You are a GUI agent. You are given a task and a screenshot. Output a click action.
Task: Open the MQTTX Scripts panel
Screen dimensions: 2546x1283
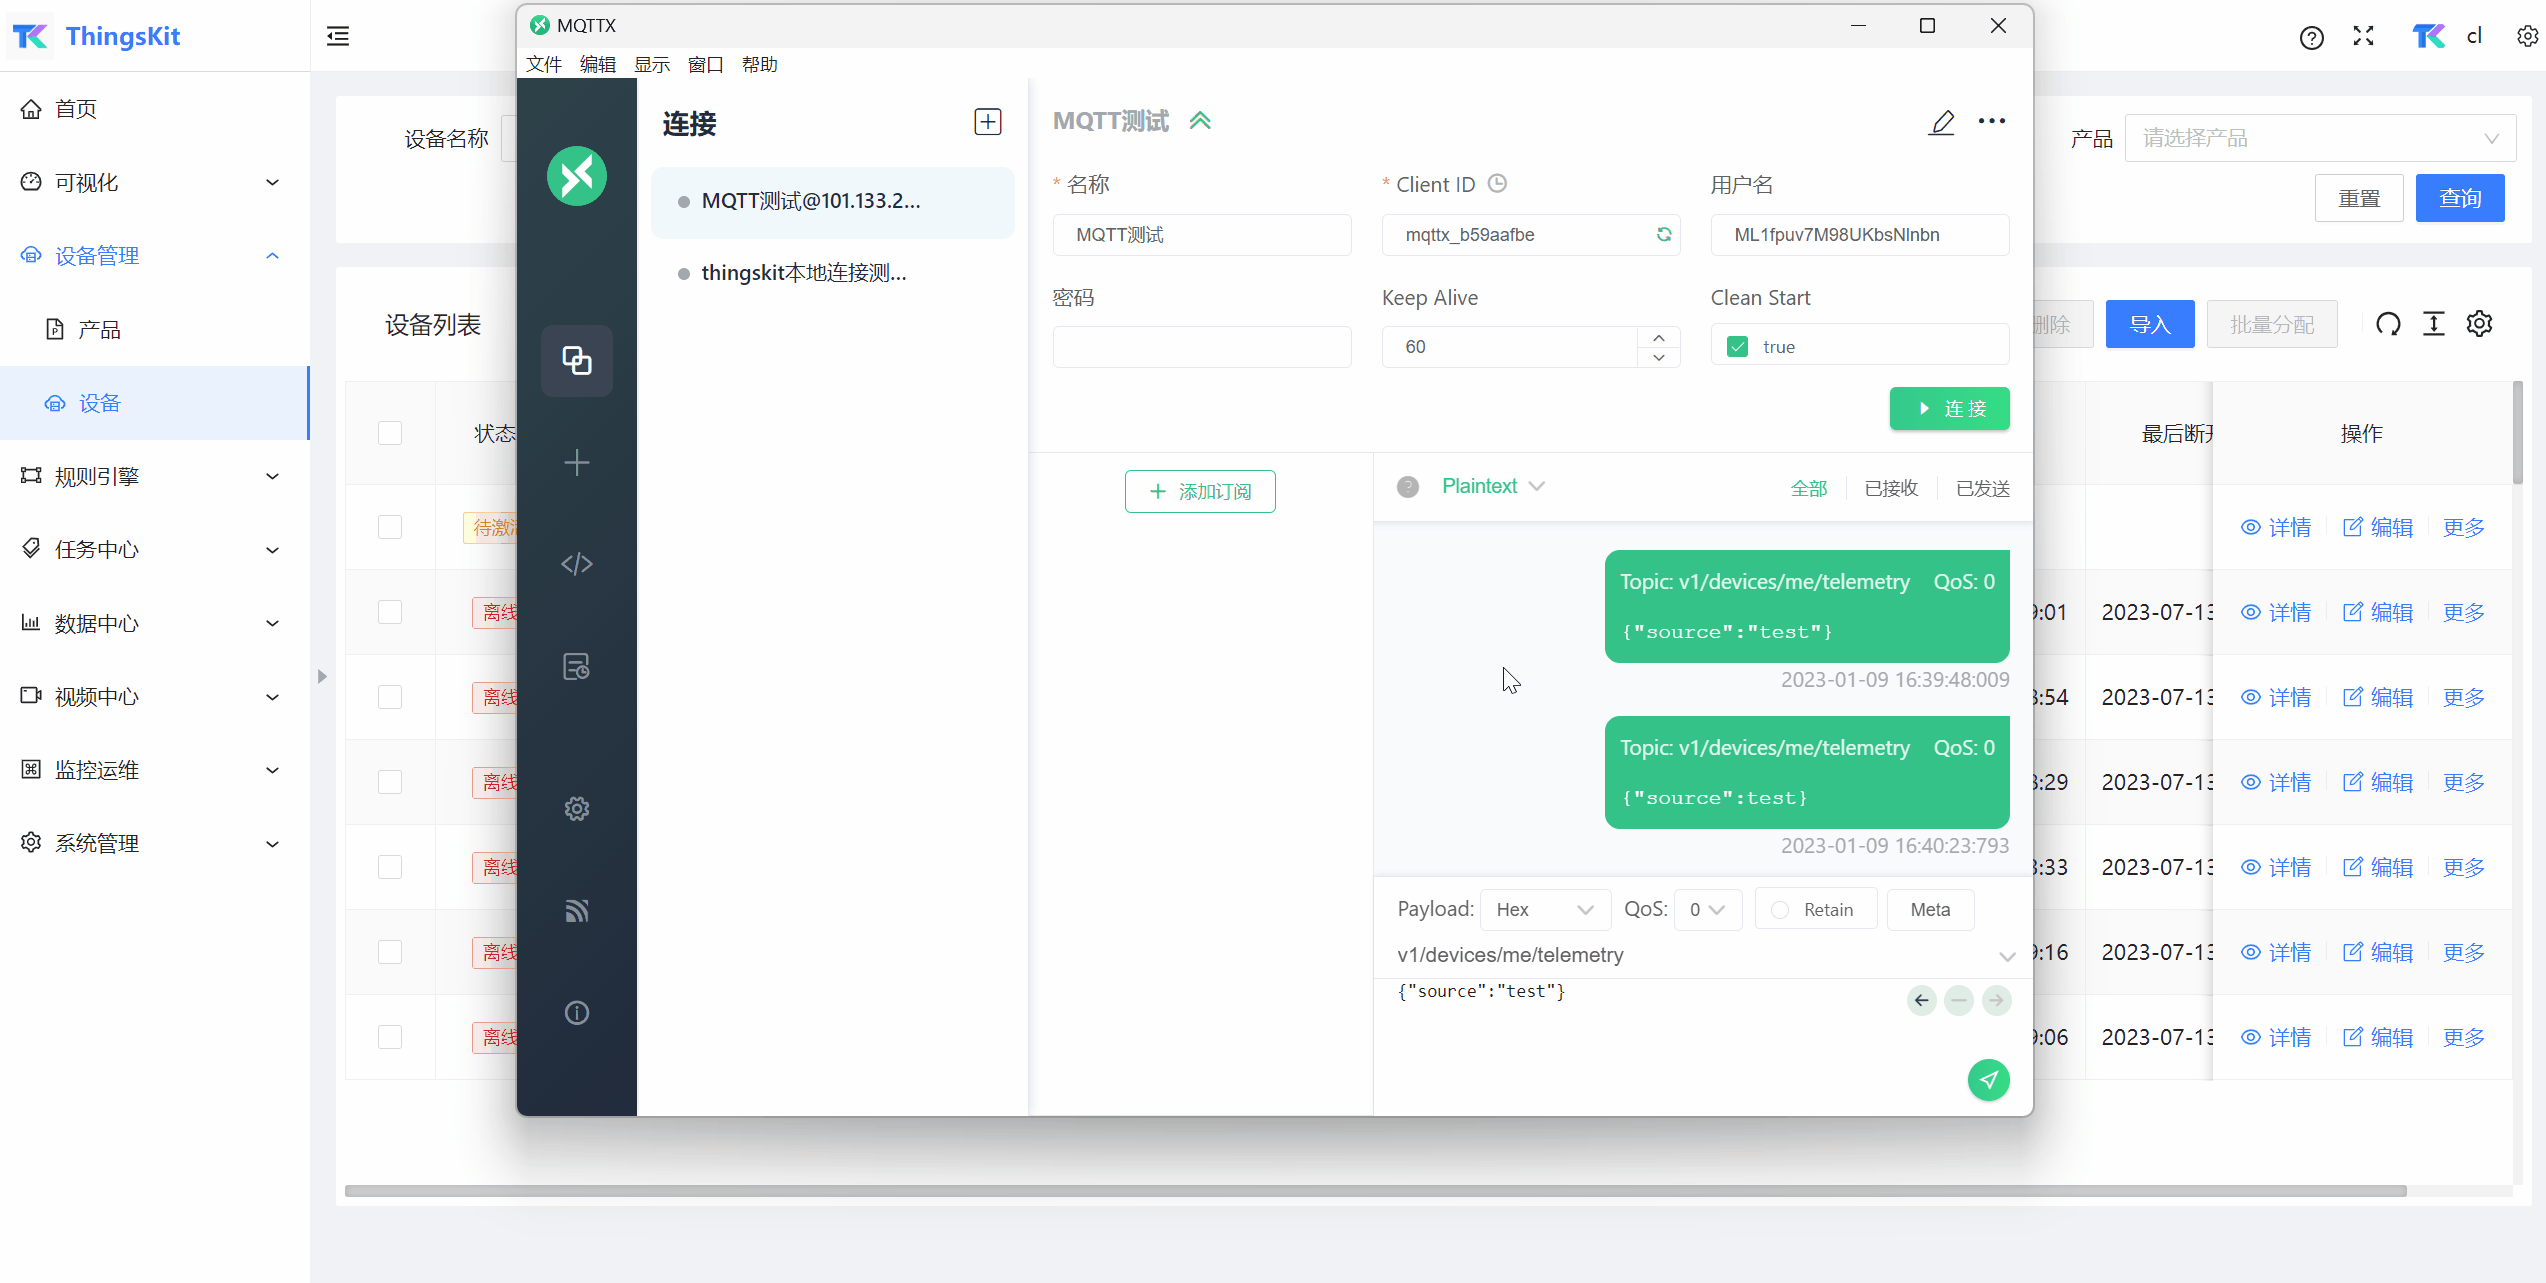coord(576,563)
